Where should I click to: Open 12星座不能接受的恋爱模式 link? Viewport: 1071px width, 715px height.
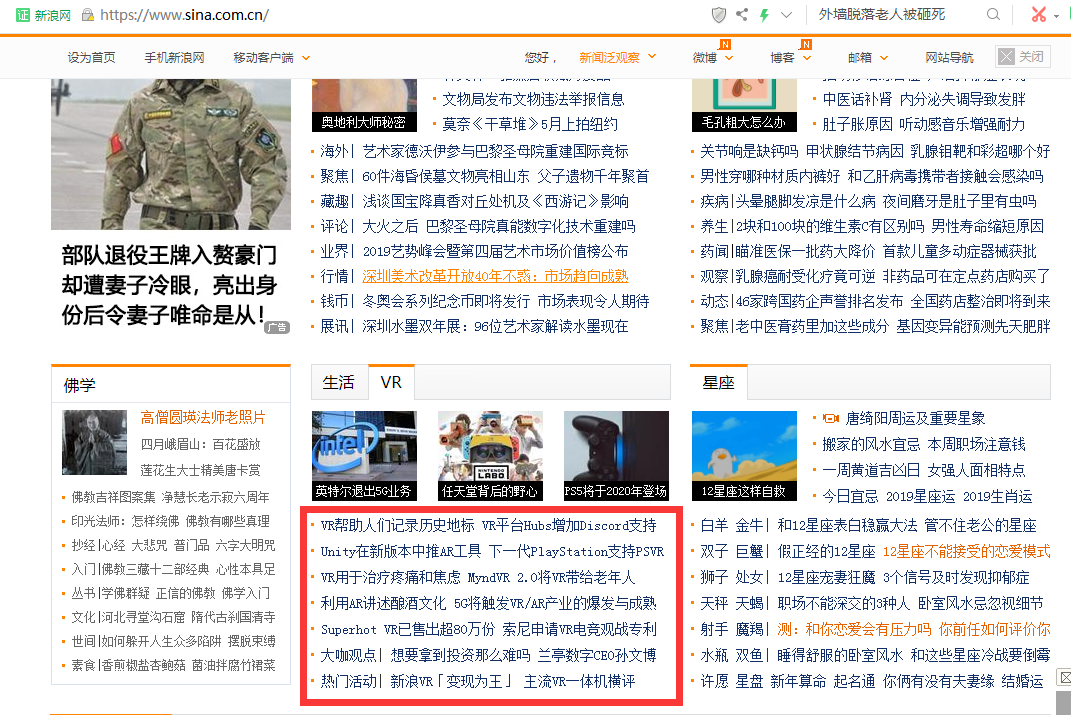966,551
